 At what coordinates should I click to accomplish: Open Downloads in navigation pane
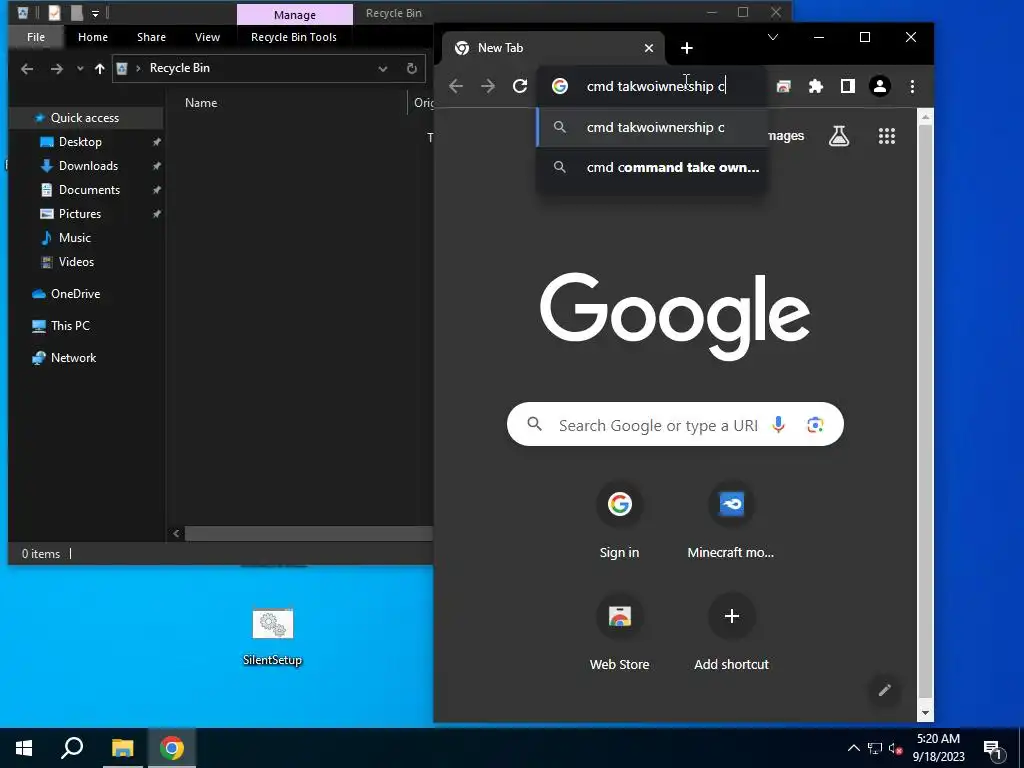[x=86, y=166]
